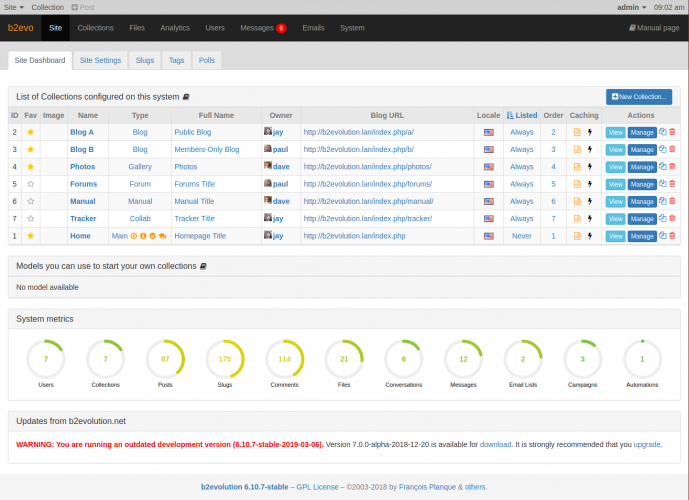
Task: Click the New Collection button
Action: [x=638, y=97]
